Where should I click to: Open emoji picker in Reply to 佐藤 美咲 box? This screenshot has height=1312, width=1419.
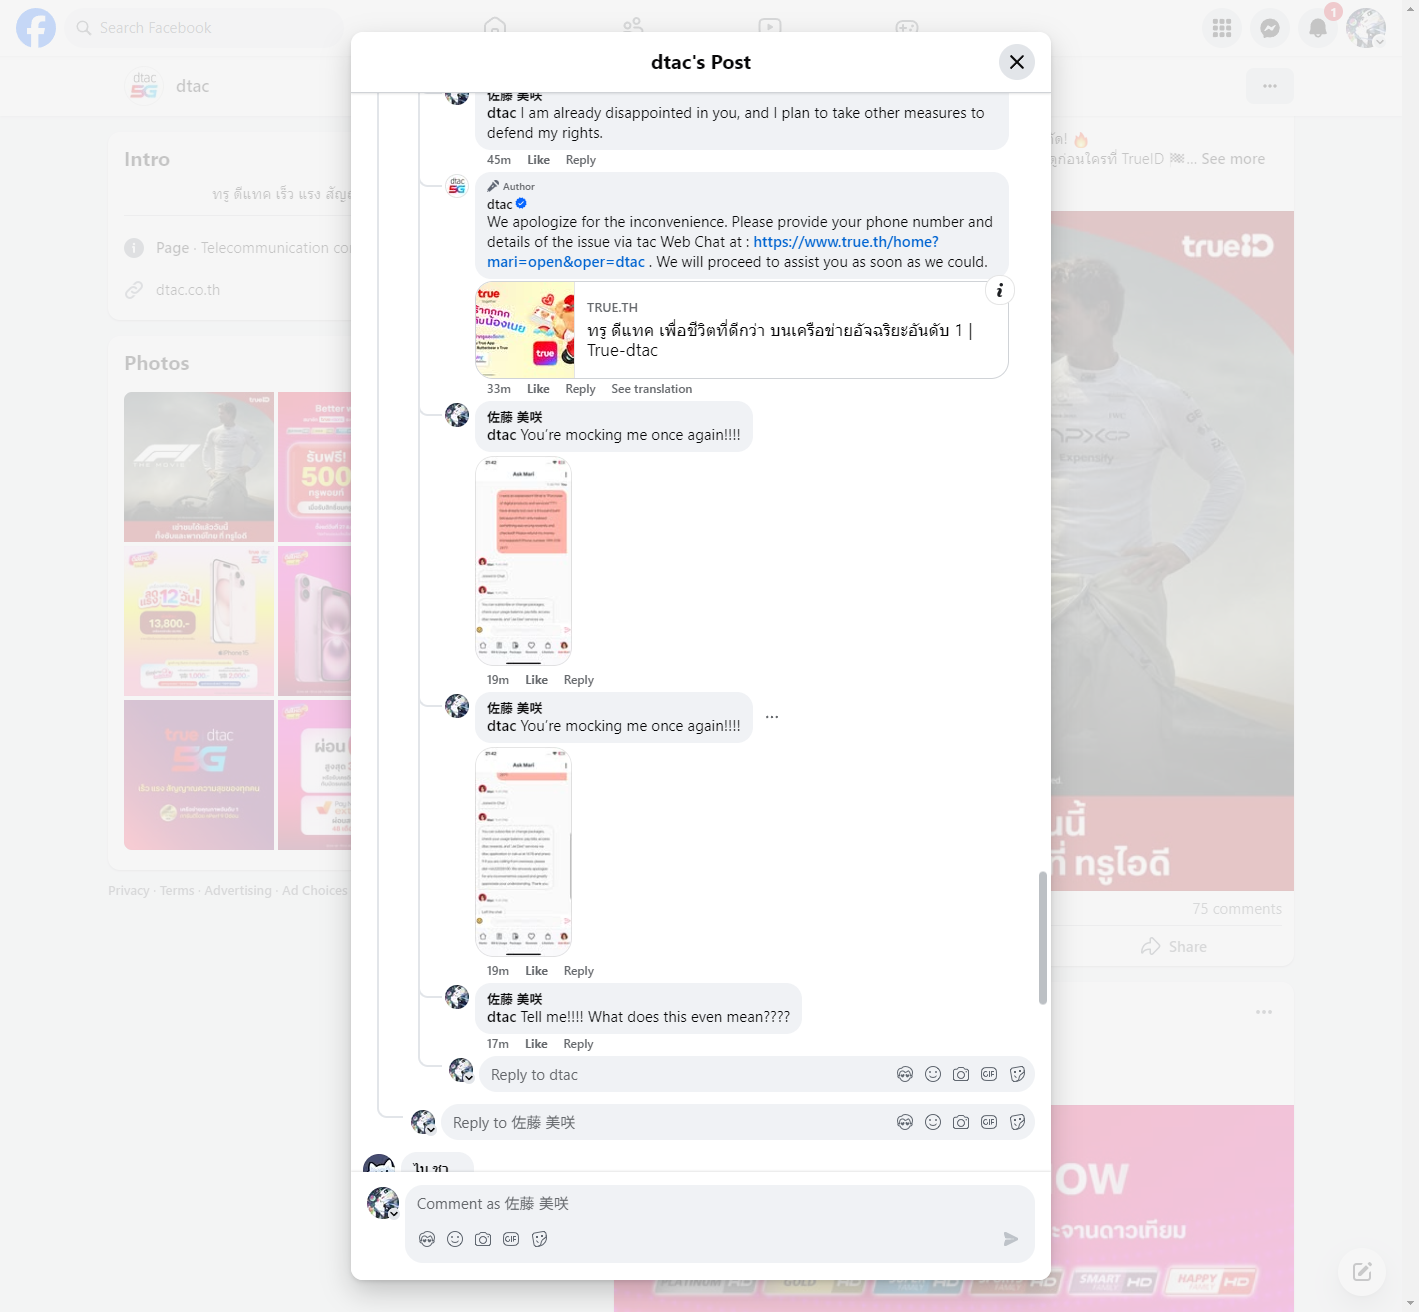coord(933,1122)
